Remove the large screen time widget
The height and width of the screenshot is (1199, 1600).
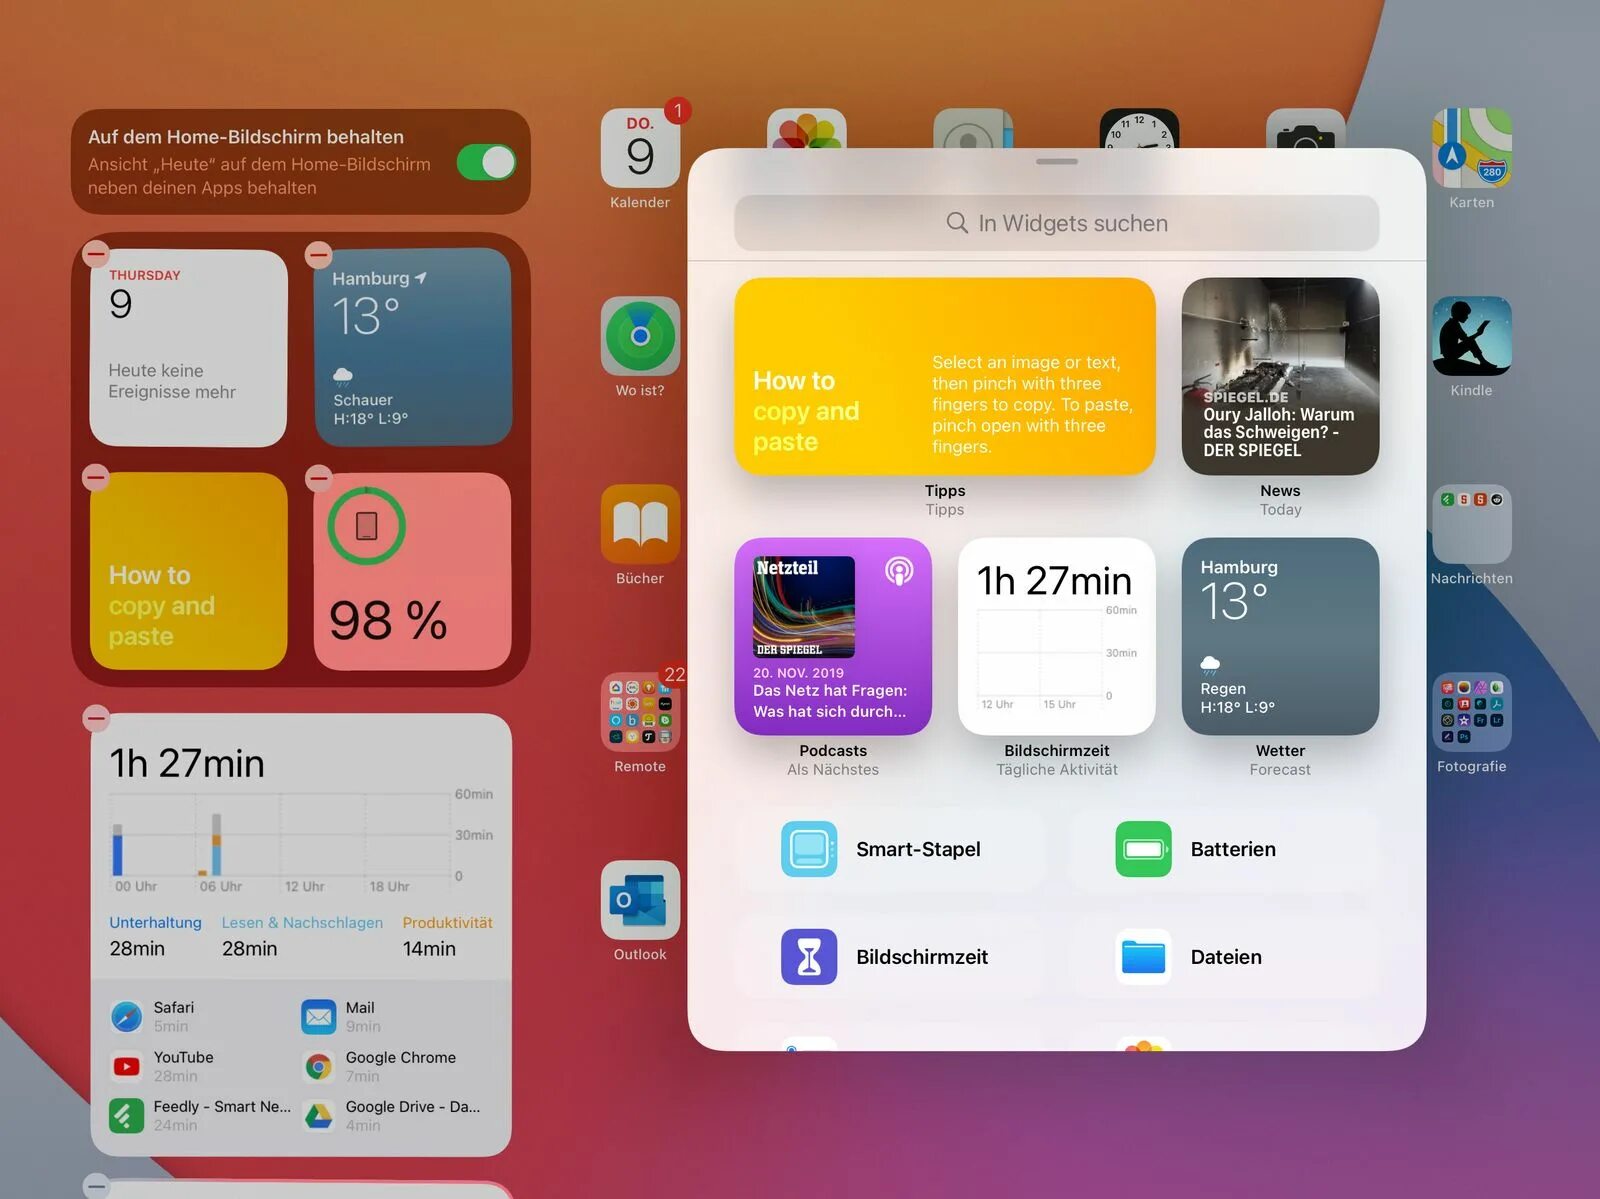(96, 717)
